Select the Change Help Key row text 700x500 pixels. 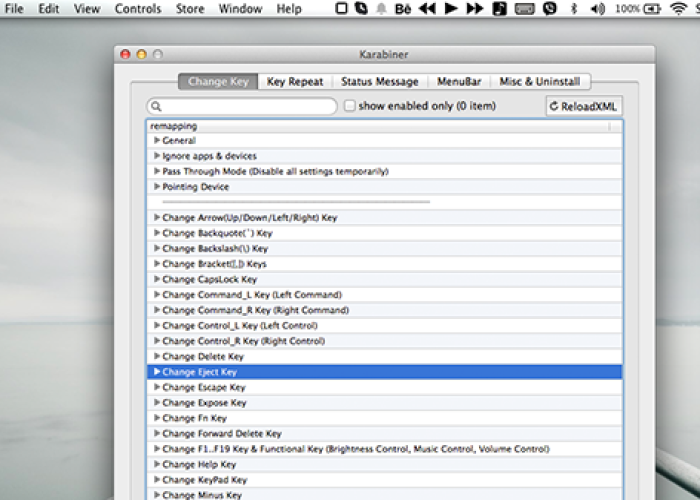point(199,464)
